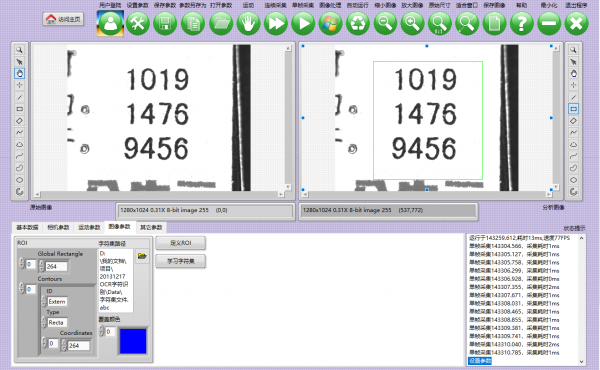Click vertical scrollbar of left image view
This screenshot has width=600, height=370.
[289, 117]
